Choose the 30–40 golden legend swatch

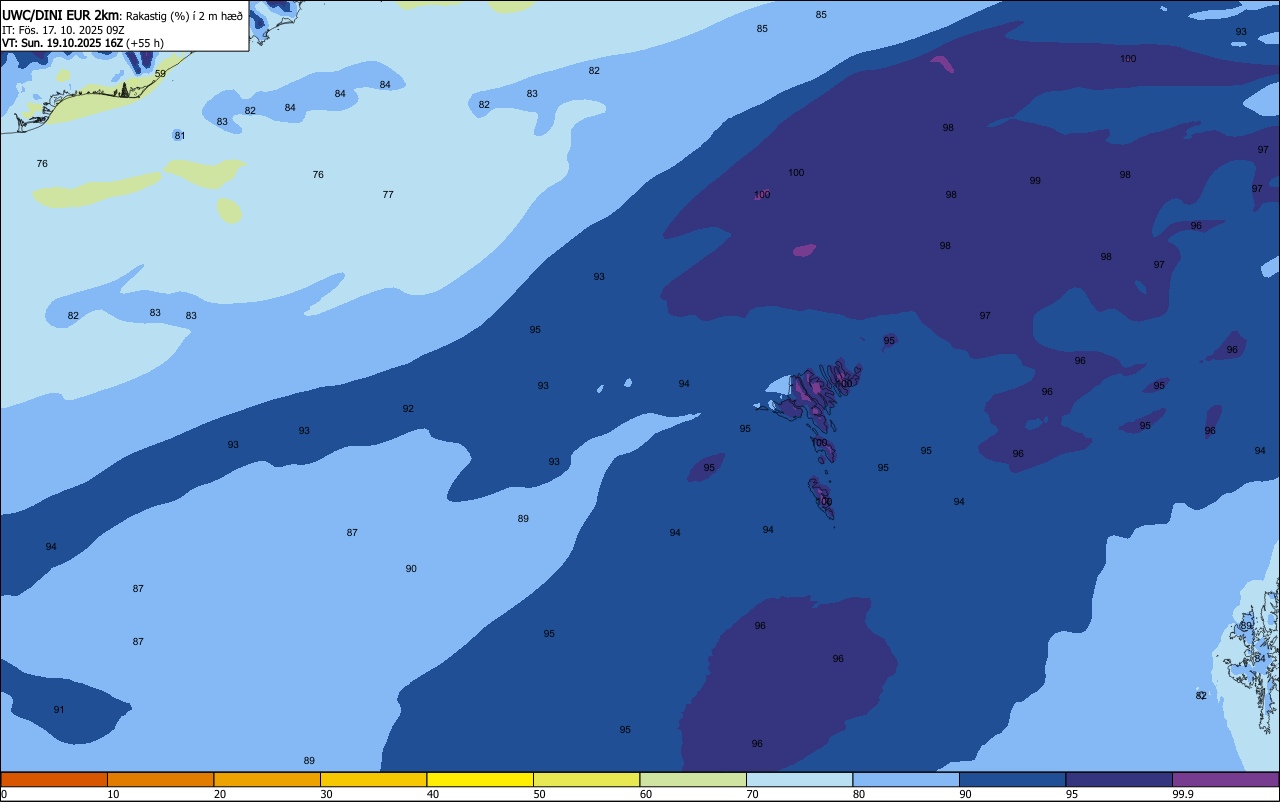click(x=373, y=779)
